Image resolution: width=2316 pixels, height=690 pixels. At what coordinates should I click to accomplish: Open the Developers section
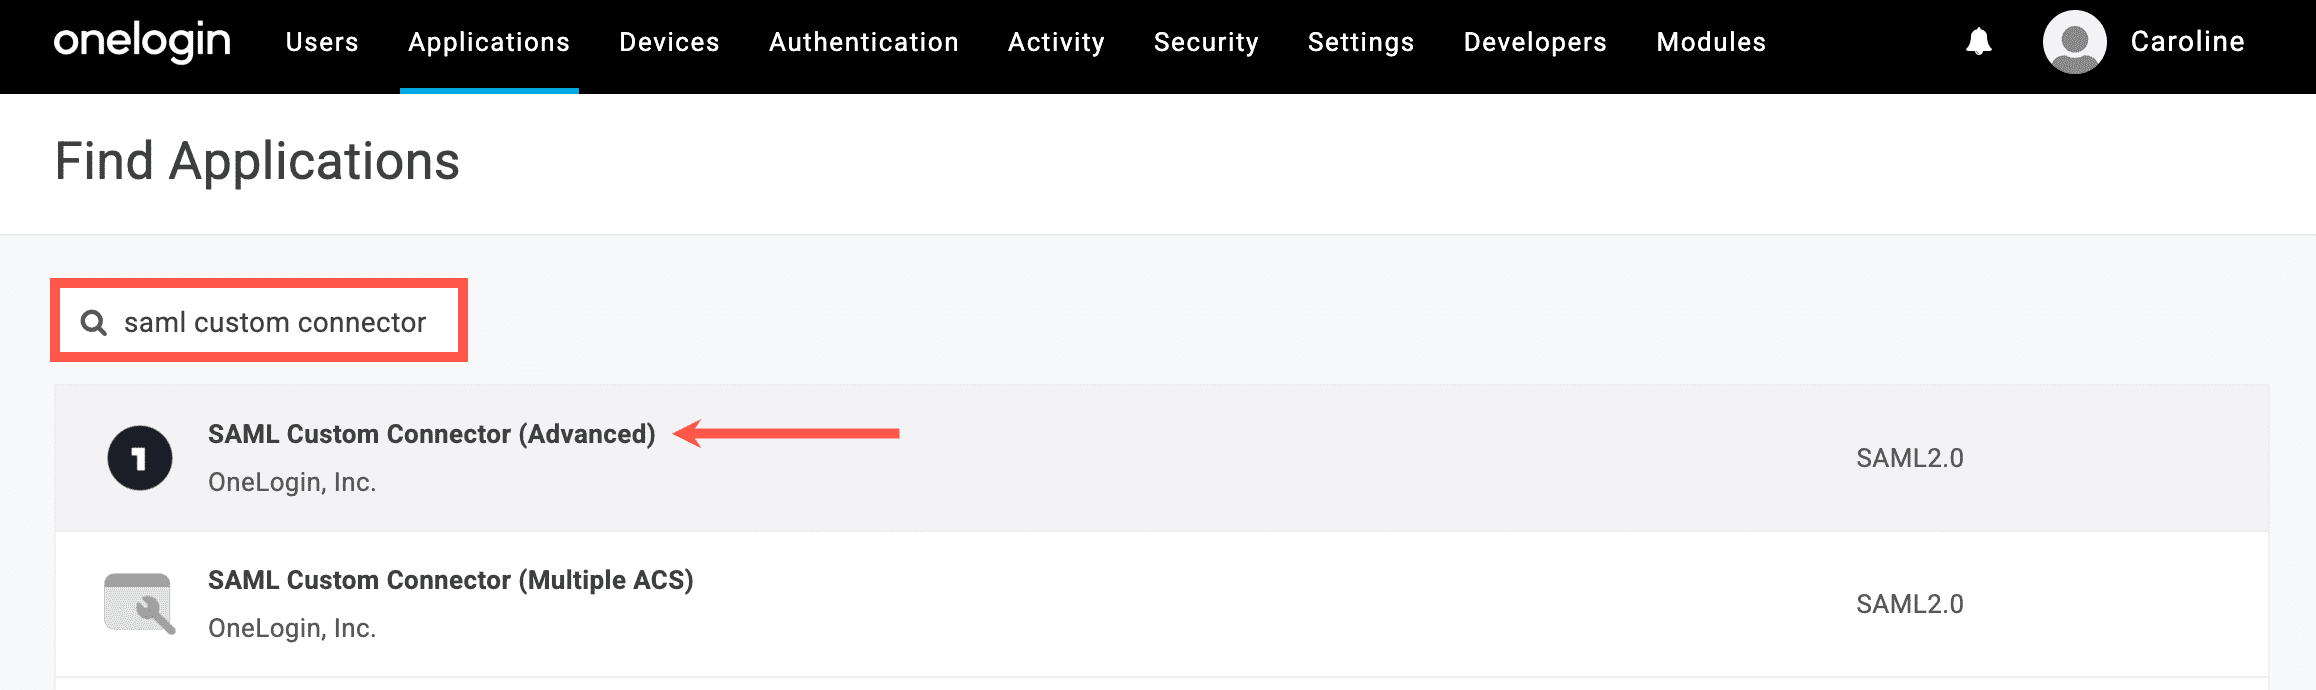(1533, 42)
